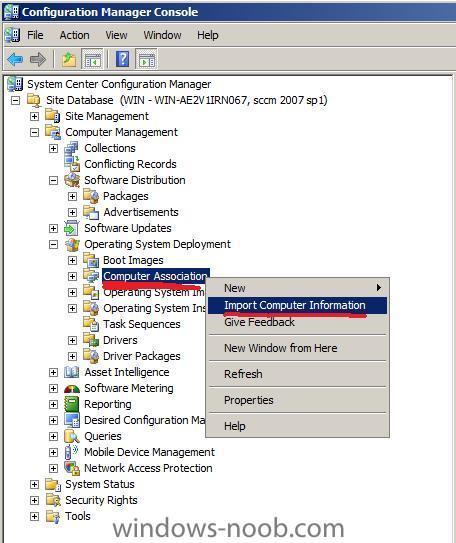
Task: Click the Advertisements node icon
Action: coord(91,212)
